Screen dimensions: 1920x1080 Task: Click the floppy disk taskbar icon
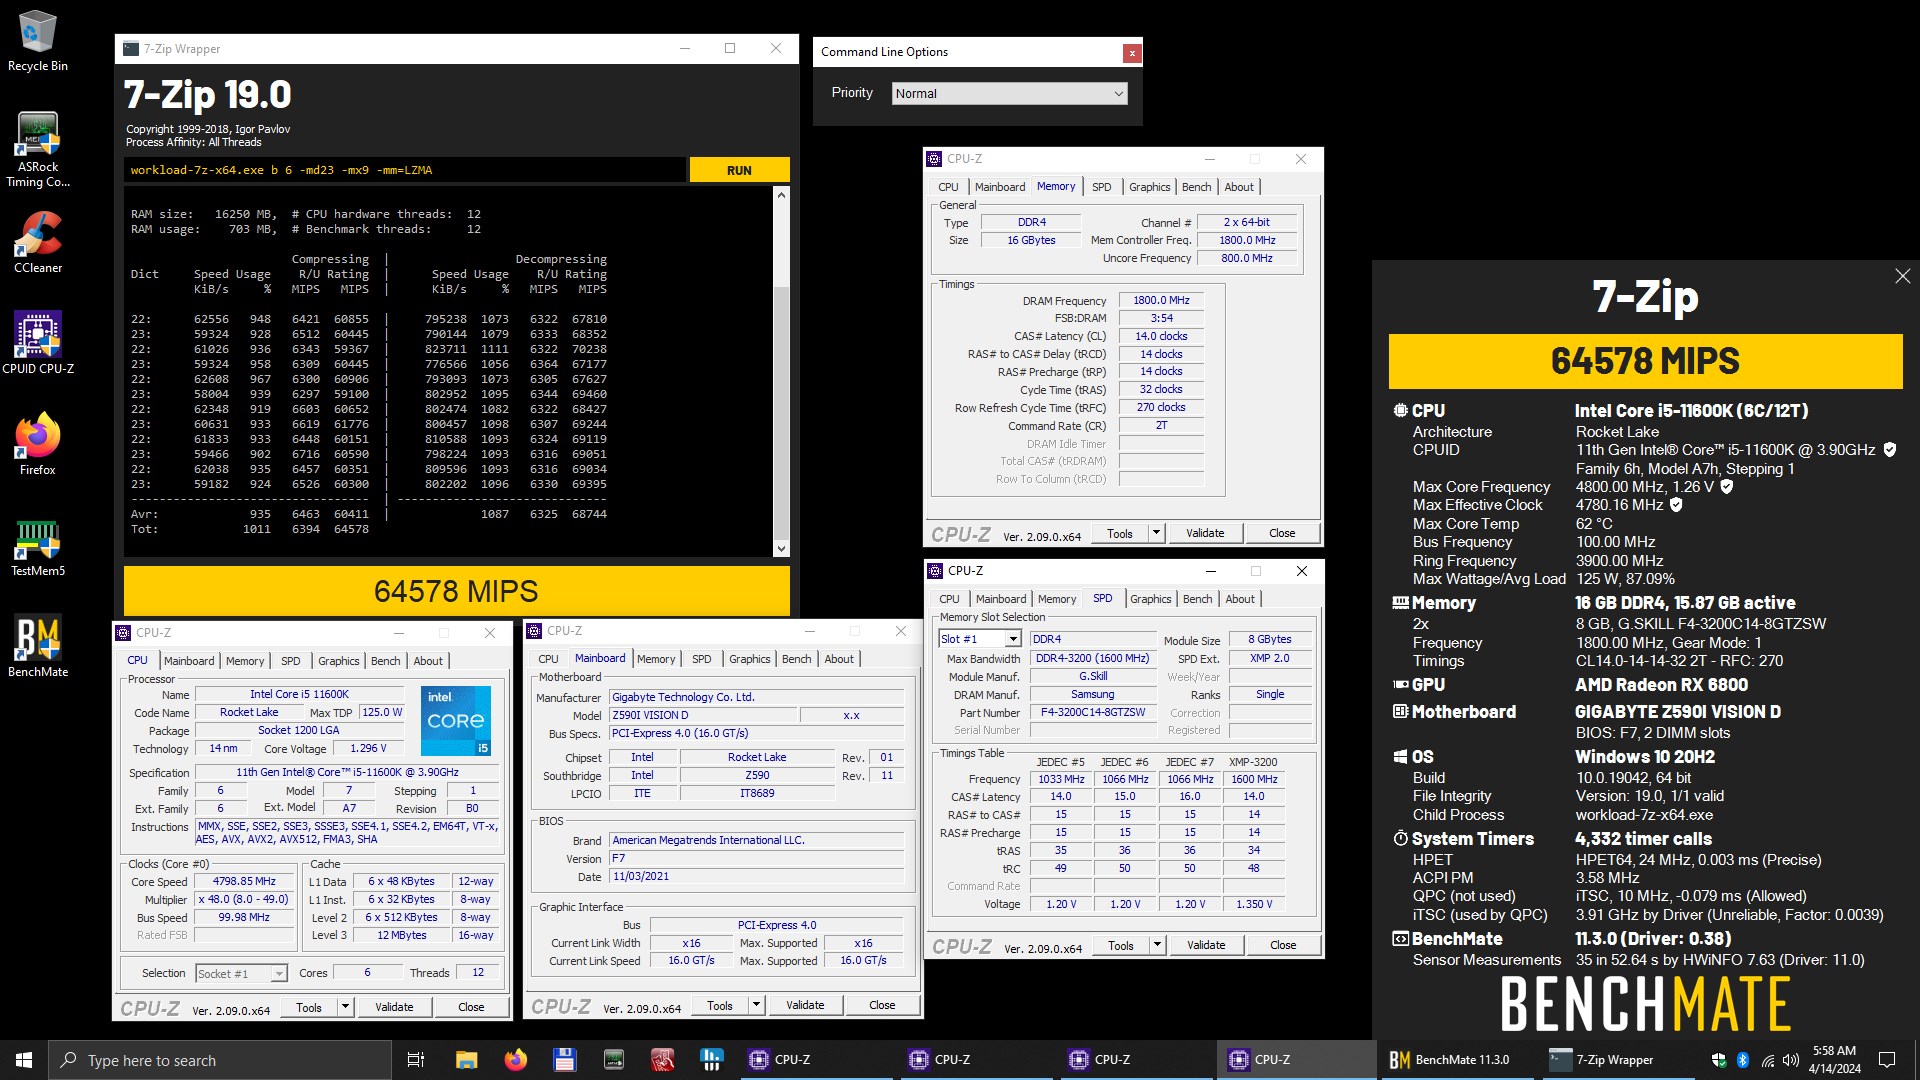pyautogui.click(x=565, y=1060)
